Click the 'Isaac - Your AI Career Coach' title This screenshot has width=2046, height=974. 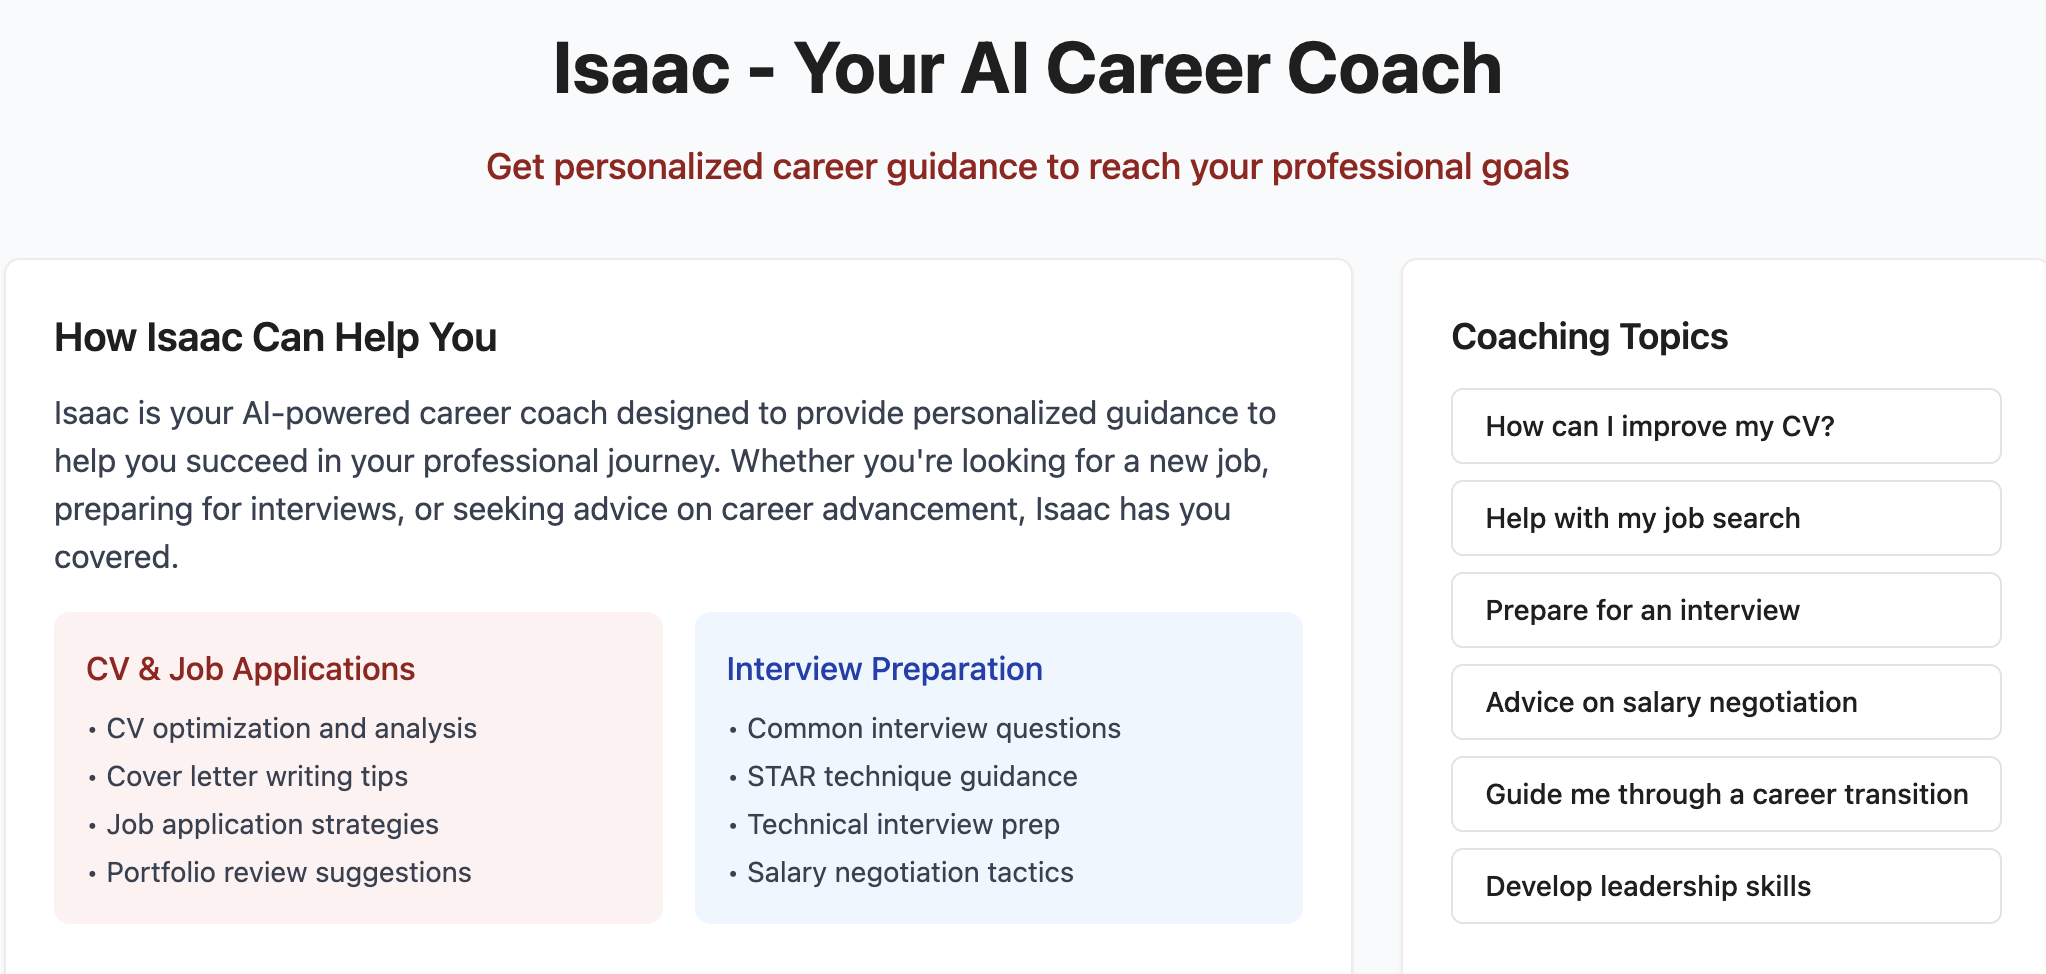coord(1027,69)
